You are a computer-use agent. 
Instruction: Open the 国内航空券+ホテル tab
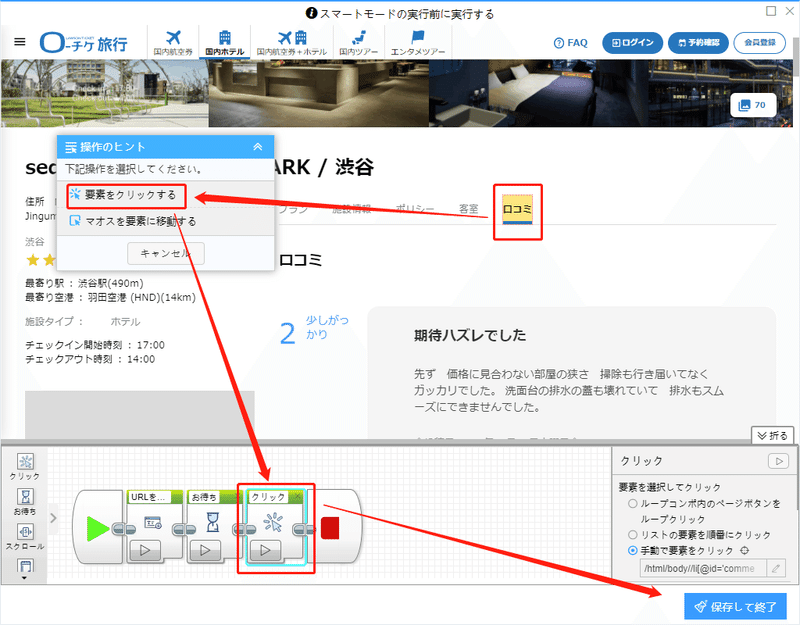pyautogui.click(x=292, y=42)
